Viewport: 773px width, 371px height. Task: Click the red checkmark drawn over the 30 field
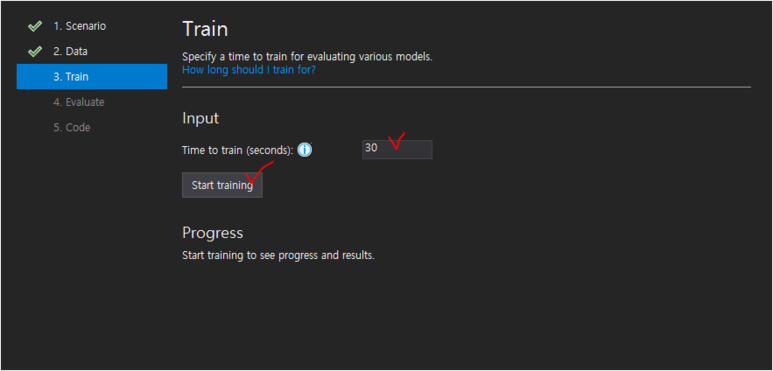[x=396, y=140]
